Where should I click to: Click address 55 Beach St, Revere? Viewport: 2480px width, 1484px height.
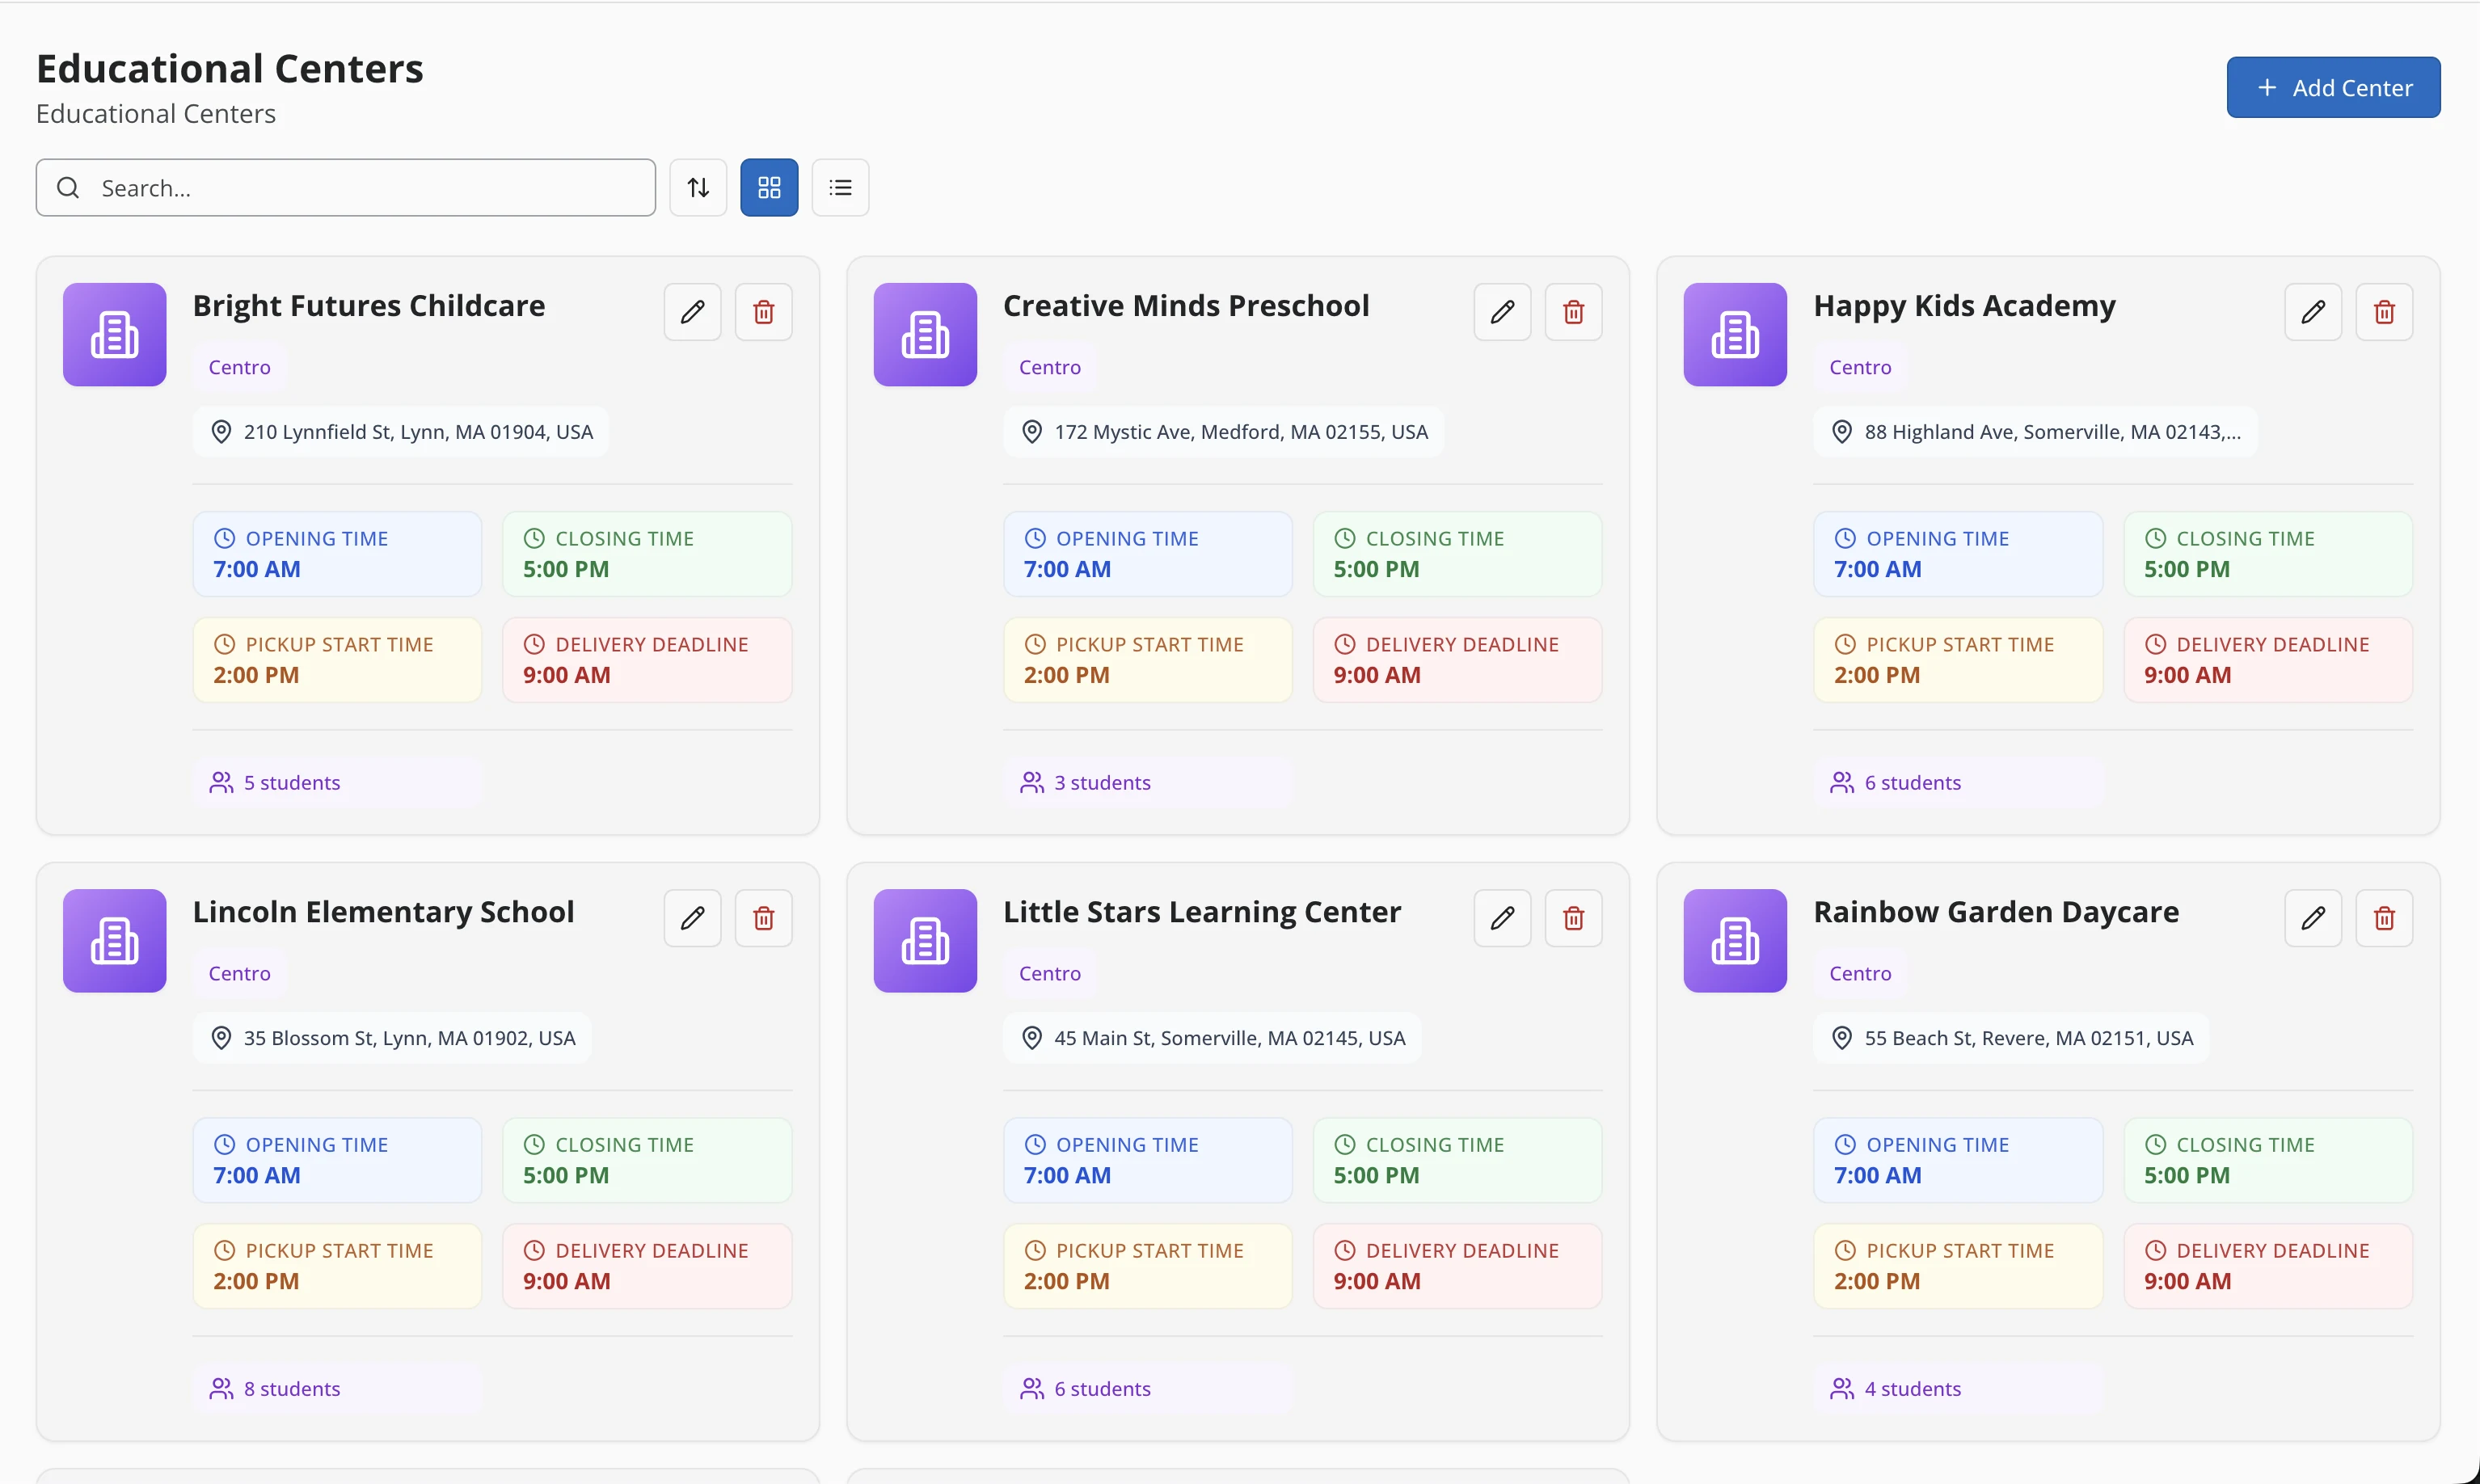pyautogui.click(x=2012, y=1038)
